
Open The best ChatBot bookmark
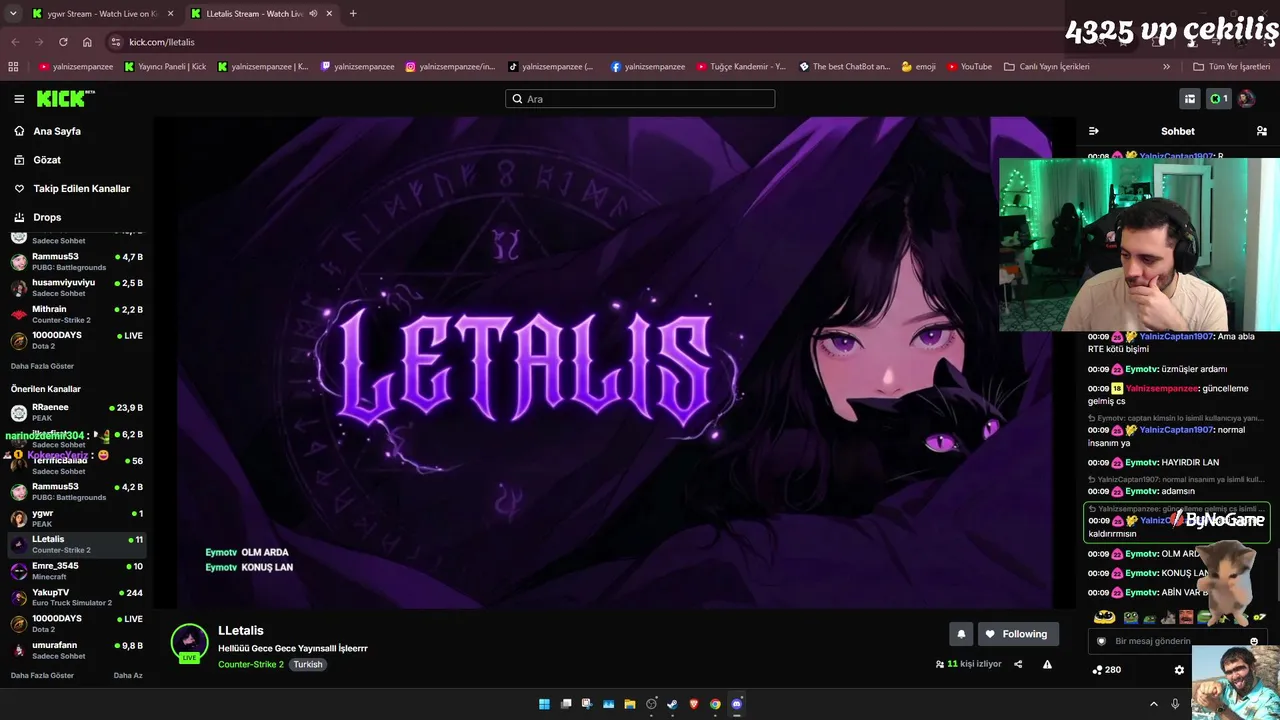click(x=844, y=67)
